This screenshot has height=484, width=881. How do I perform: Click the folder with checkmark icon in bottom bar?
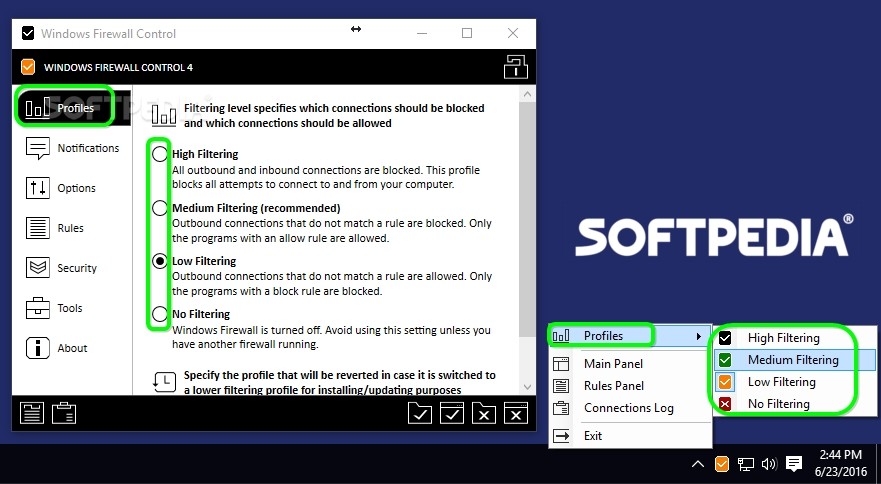[x=420, y=413]
